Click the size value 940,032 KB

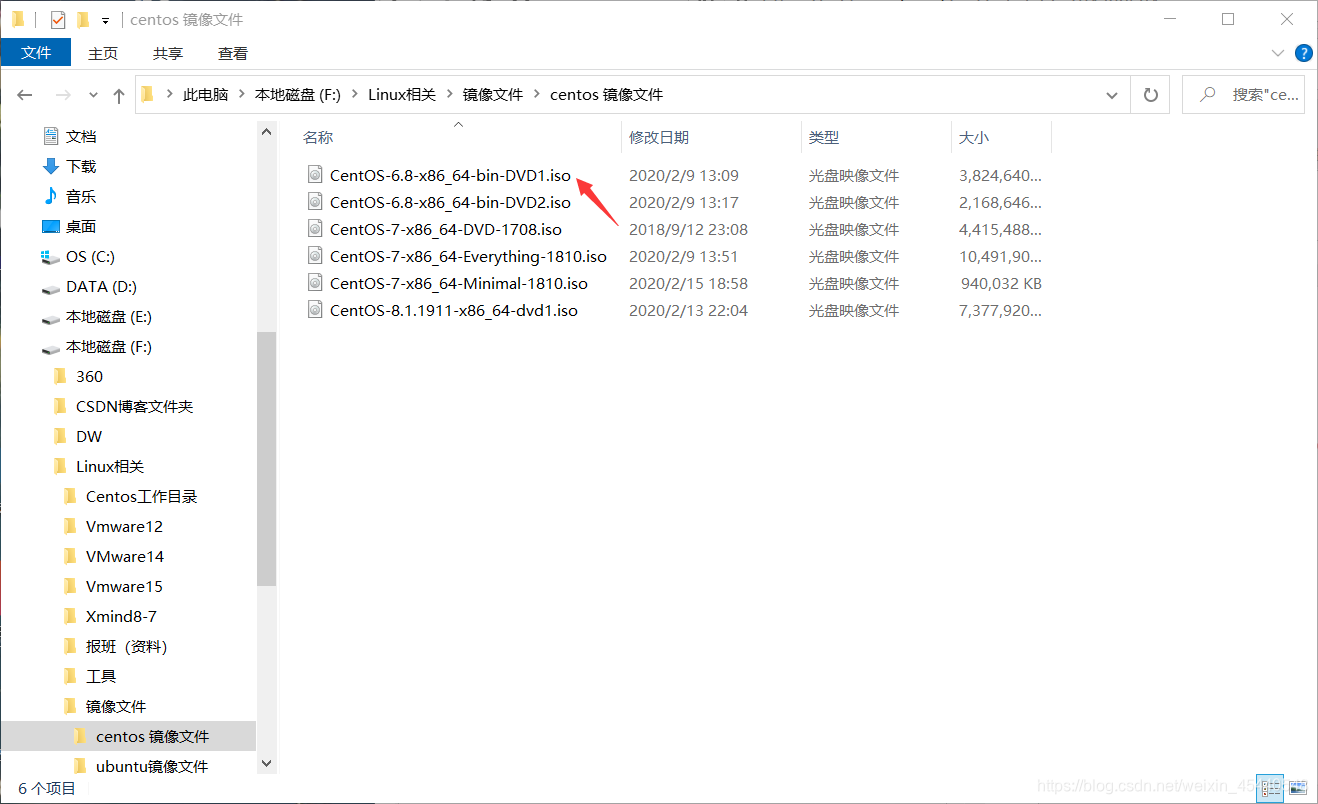pos(1001,284)
